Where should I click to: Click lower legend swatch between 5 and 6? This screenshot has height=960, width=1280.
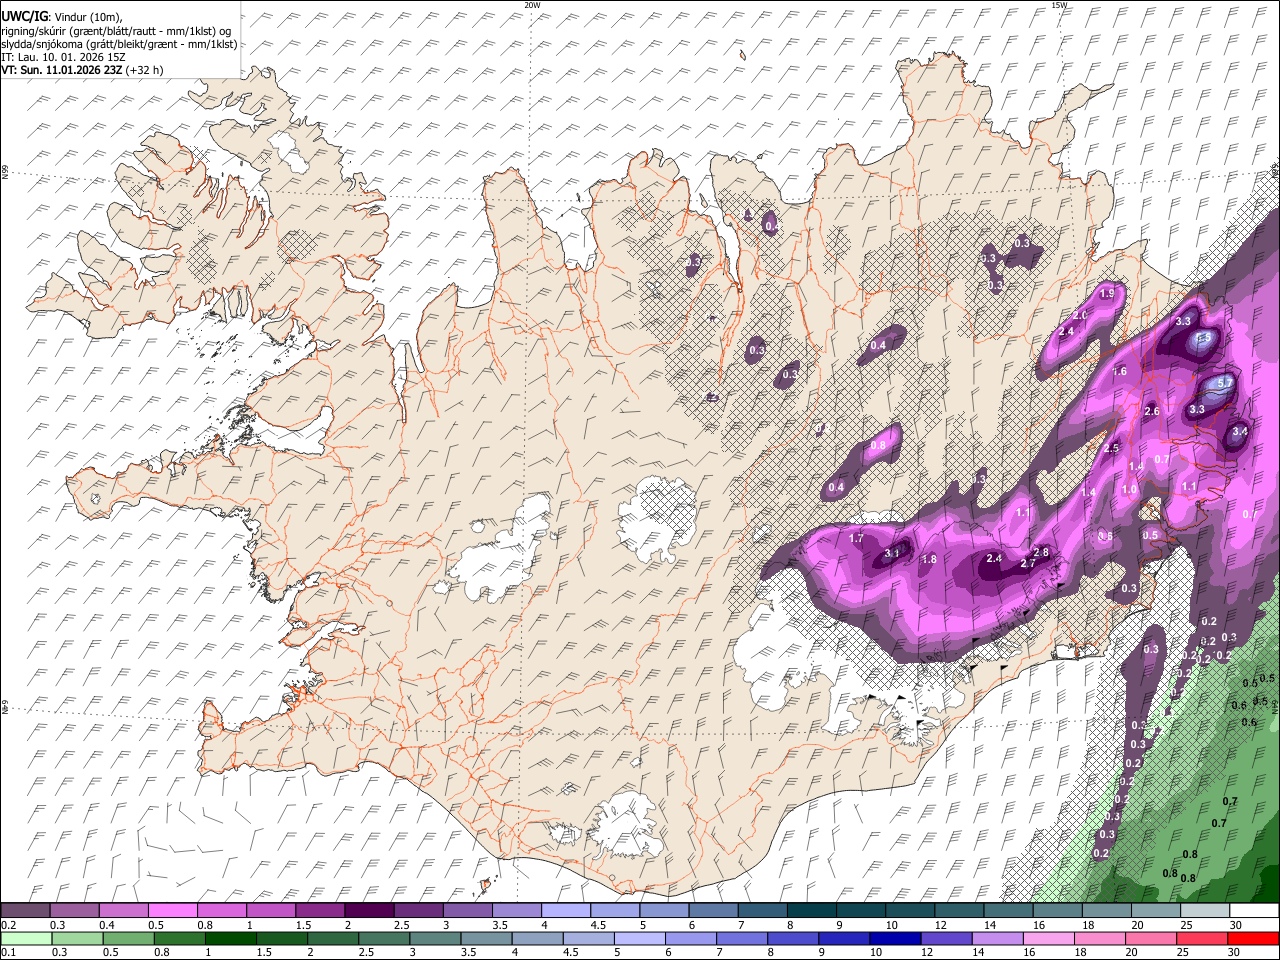pos(641,938)
